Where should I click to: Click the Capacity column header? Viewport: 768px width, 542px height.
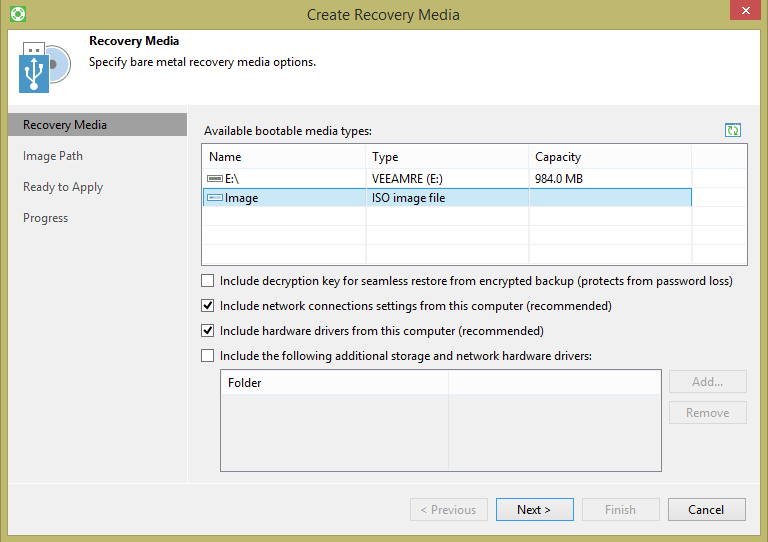click(609, 157)
